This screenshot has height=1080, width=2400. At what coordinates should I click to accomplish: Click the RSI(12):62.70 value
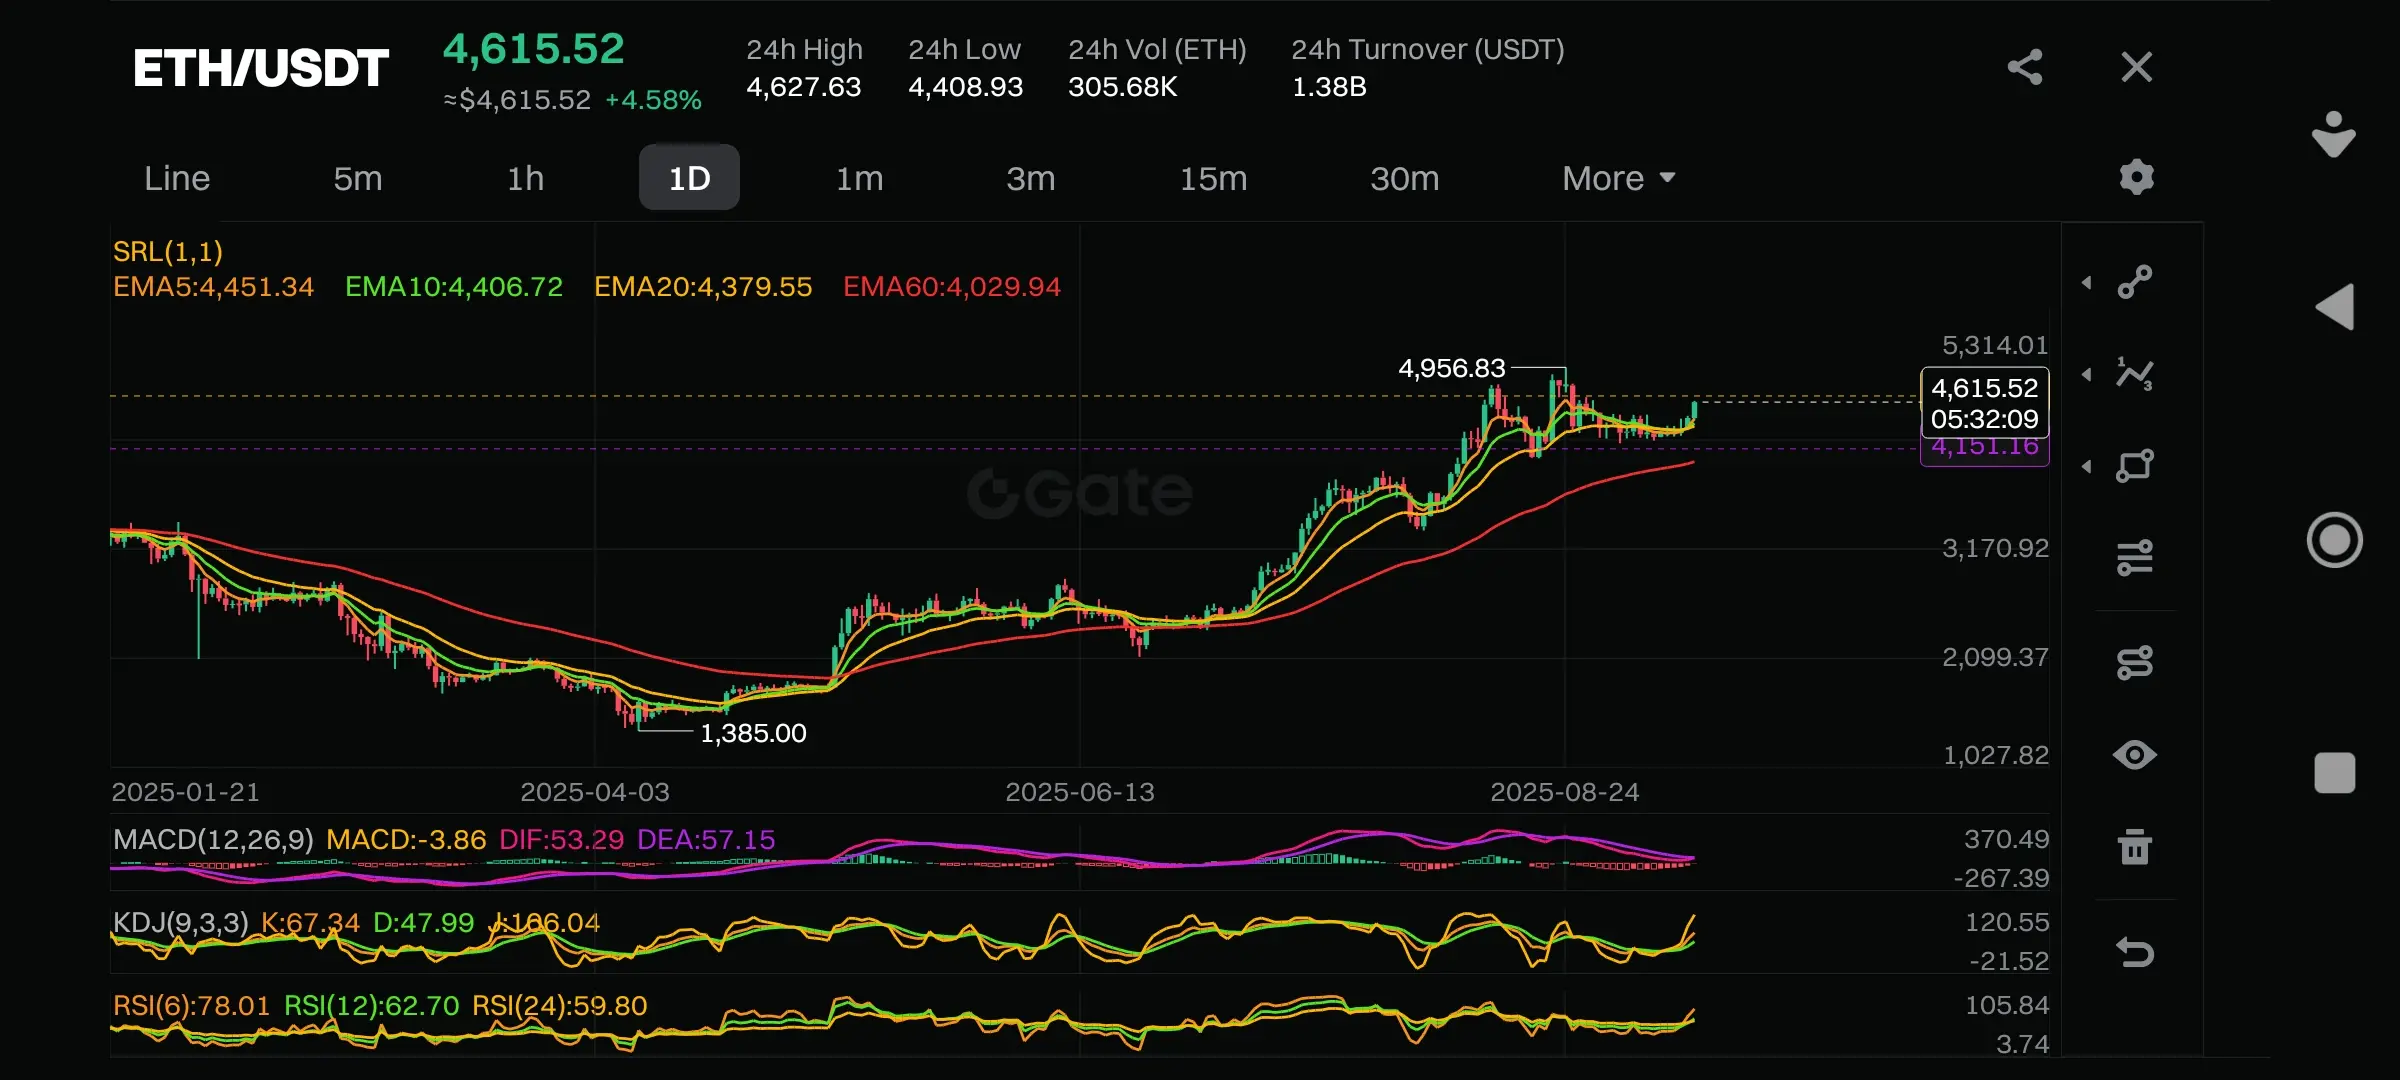click(x=372, y=1005)
